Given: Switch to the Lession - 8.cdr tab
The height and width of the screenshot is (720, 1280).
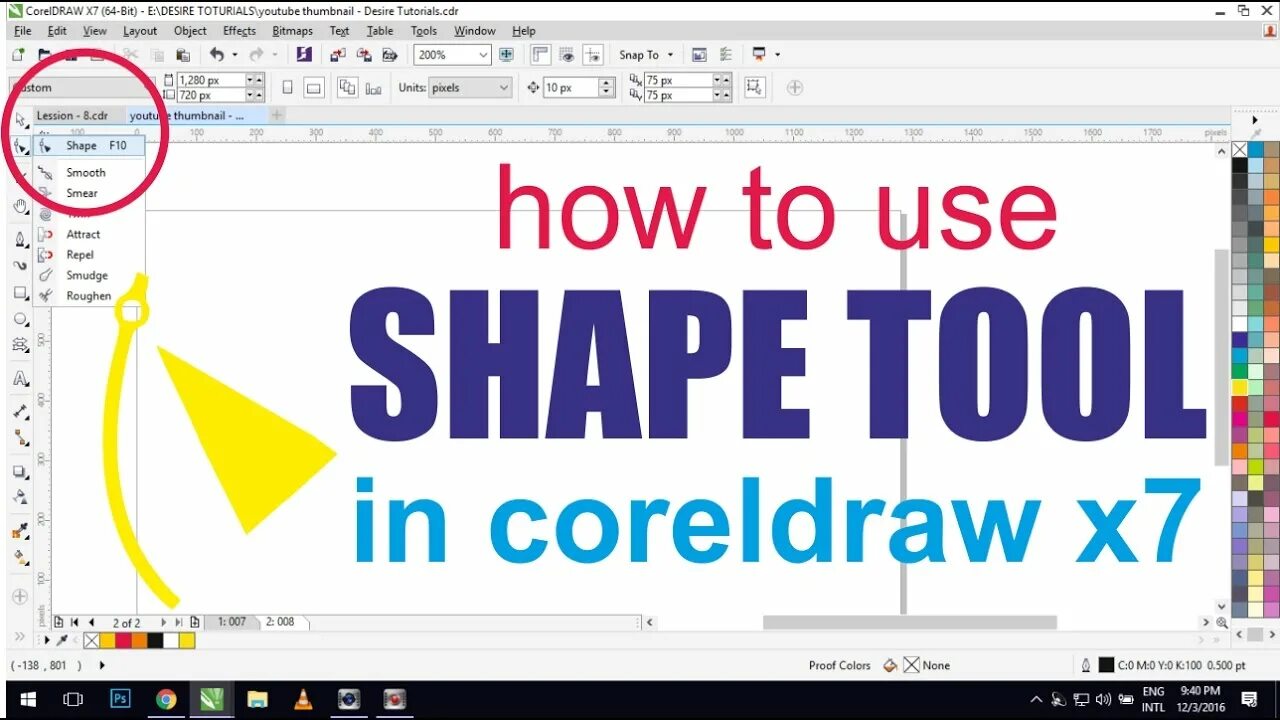Looking at the screenshot, I should (72, 116).
